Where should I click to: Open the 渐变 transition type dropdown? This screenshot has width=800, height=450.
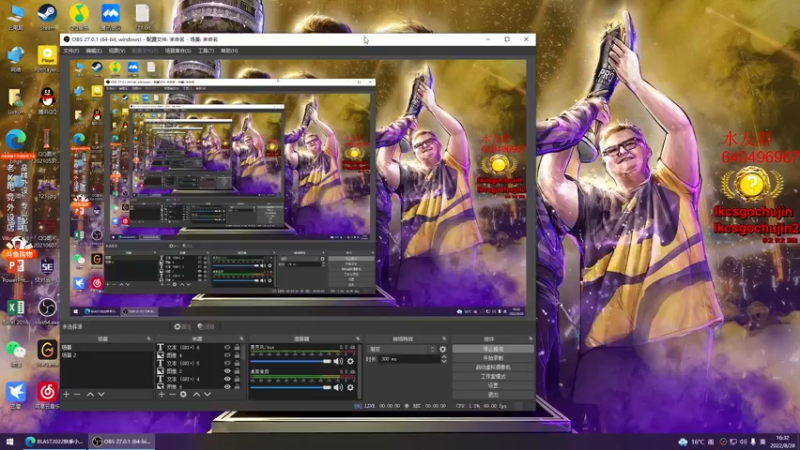coord(402,349)
